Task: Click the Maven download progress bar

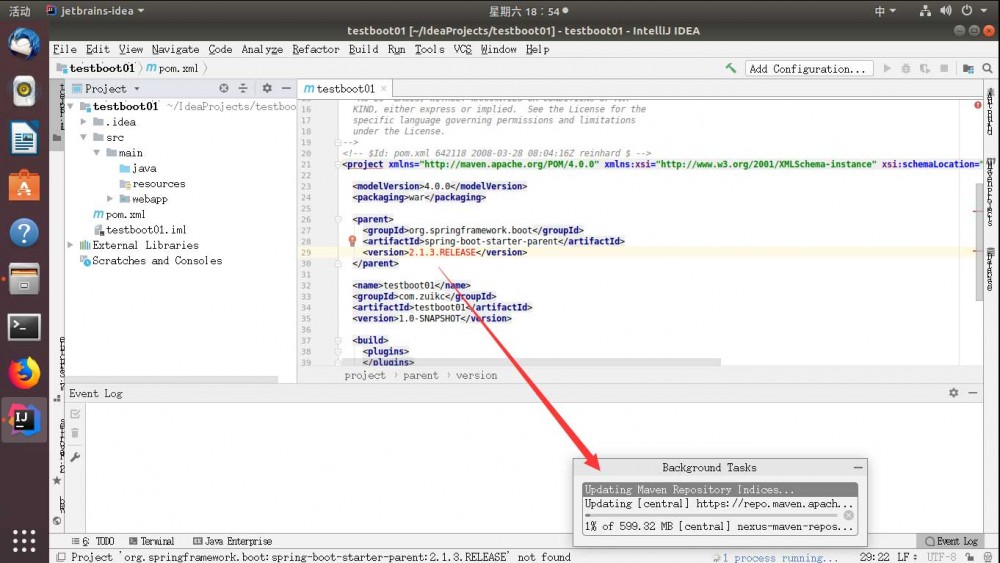Action: pos(712,516)
